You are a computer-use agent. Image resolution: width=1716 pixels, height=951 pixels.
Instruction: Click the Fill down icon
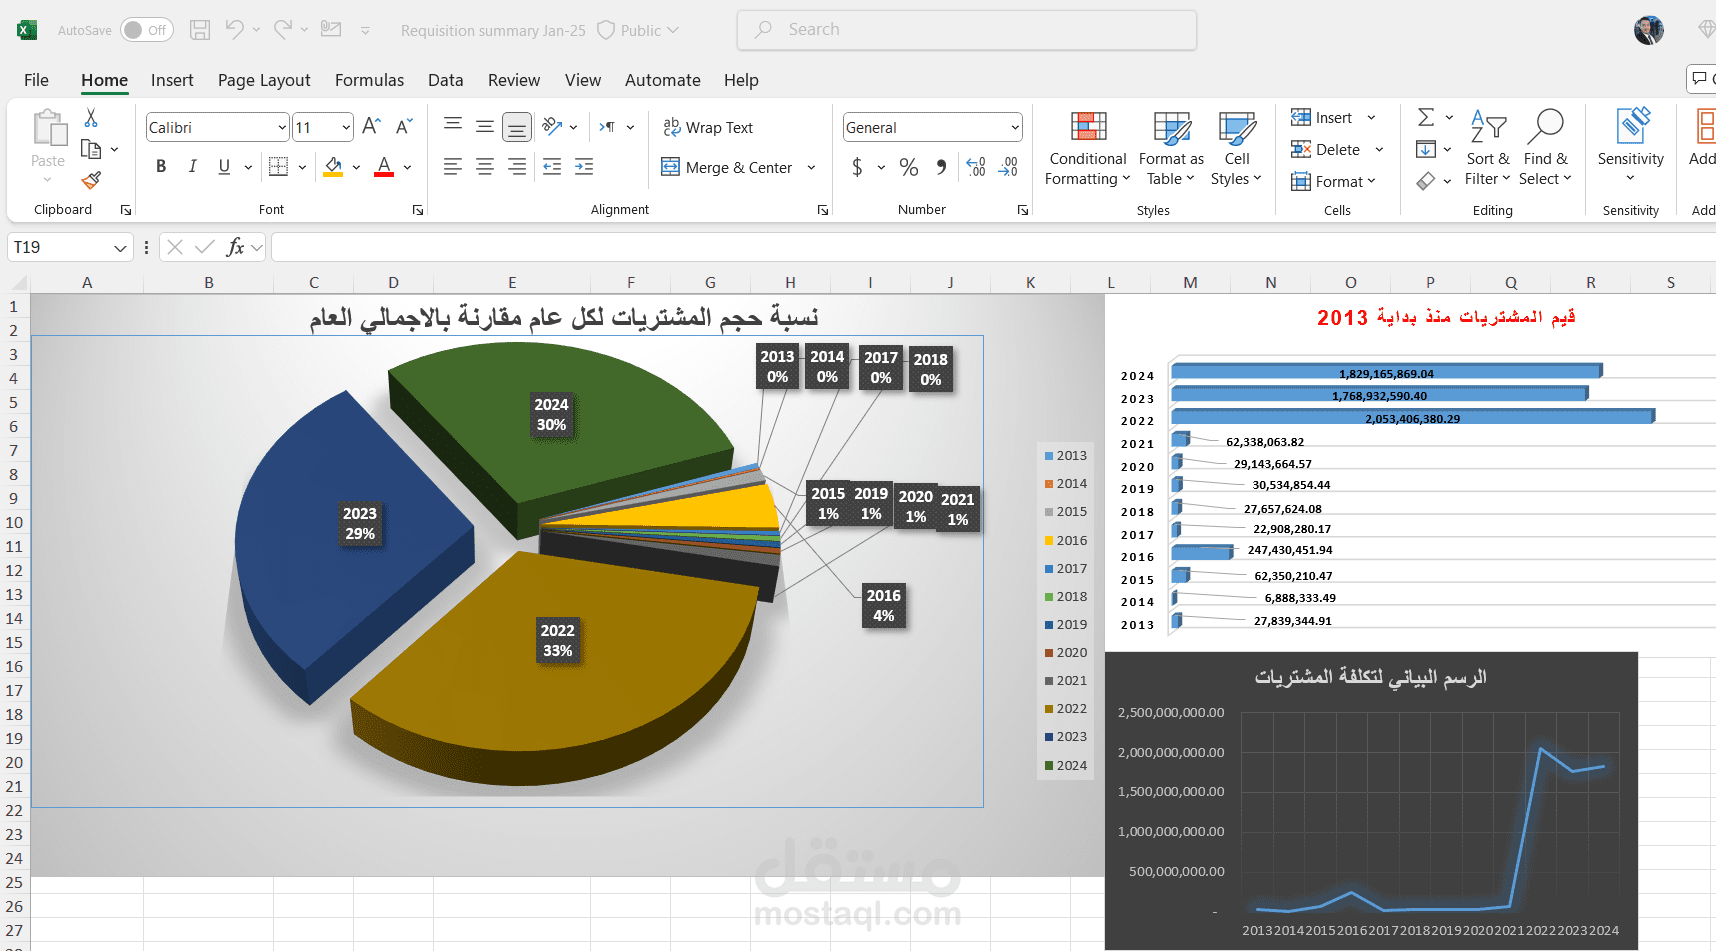[x=1426, y=149]
